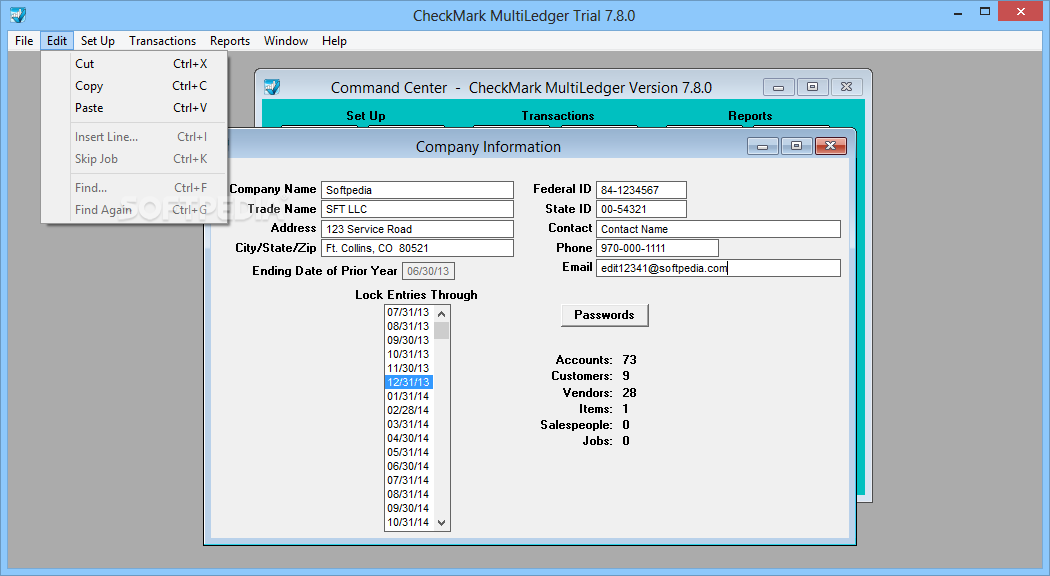This screenshot has width=1050, height=576.
Task: Click down arrow of Lock Entries scrollbar
Action: (x=441, y=522)
